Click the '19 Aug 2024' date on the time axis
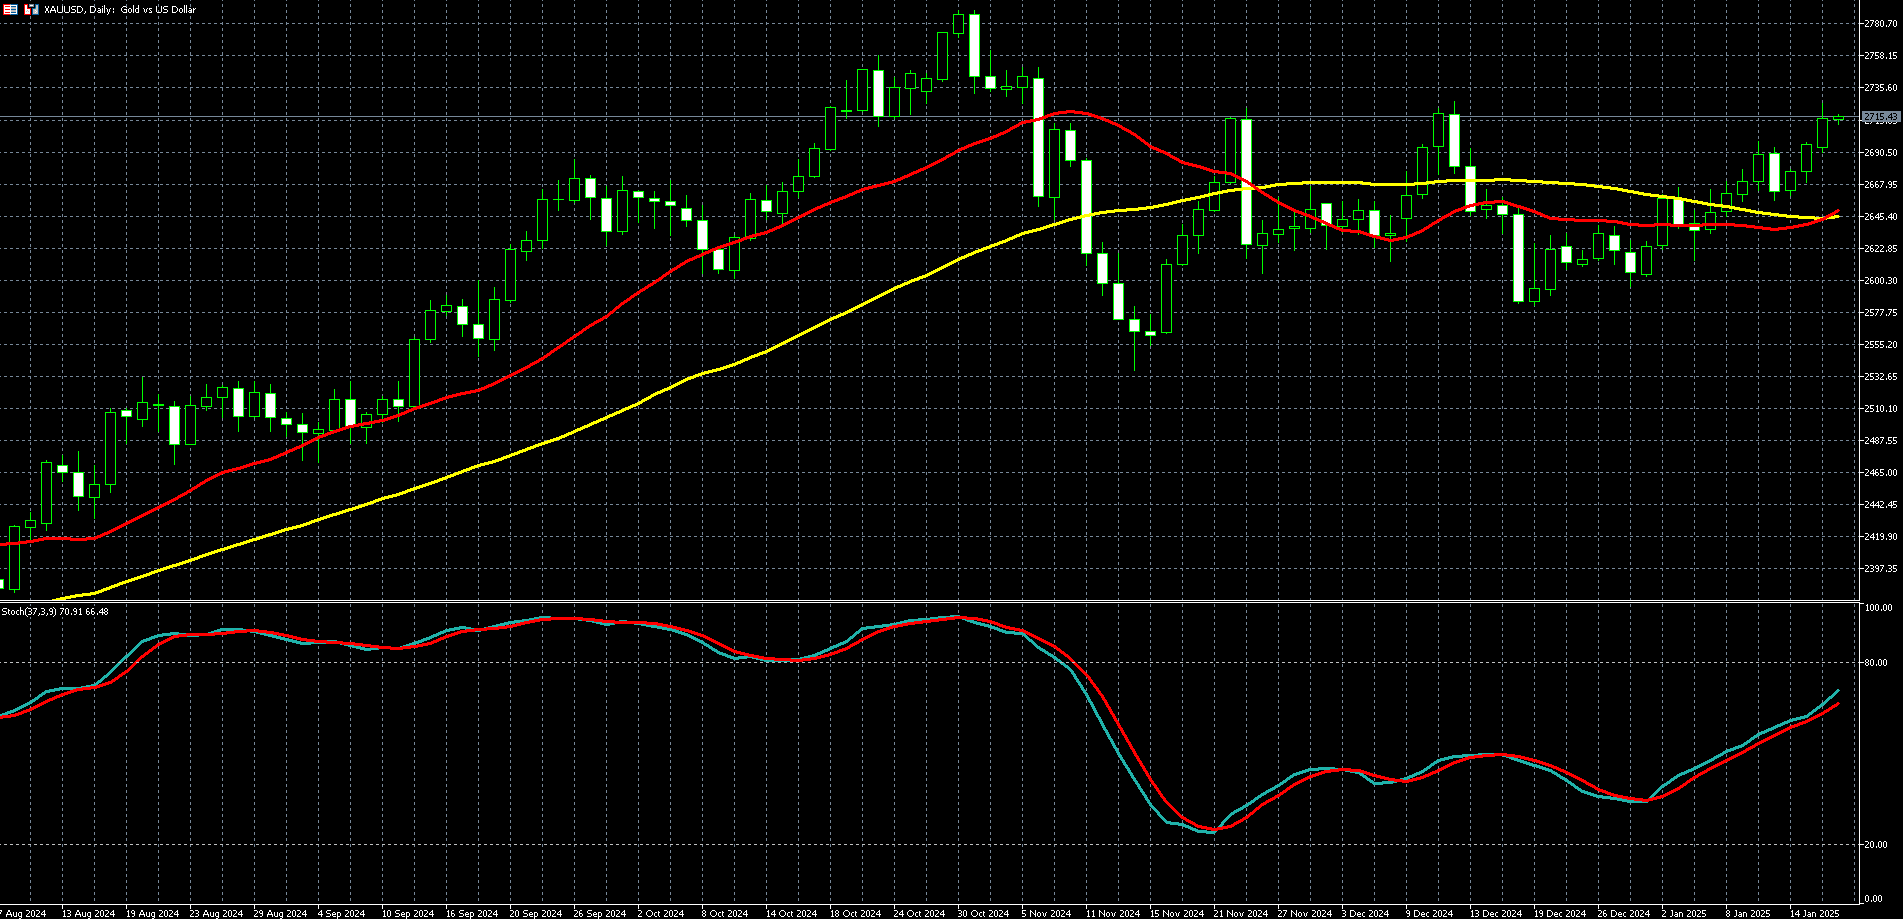 pos(152,913)
